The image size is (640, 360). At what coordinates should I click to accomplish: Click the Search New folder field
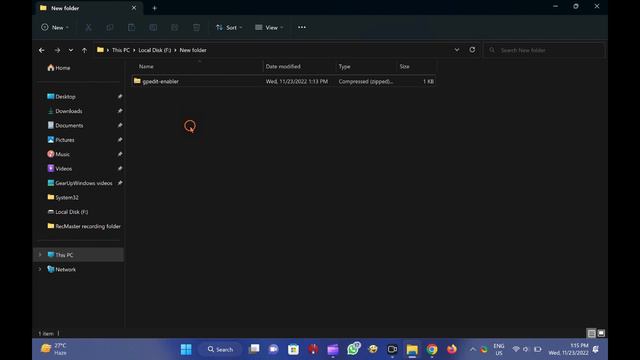(x=544, y=50)
